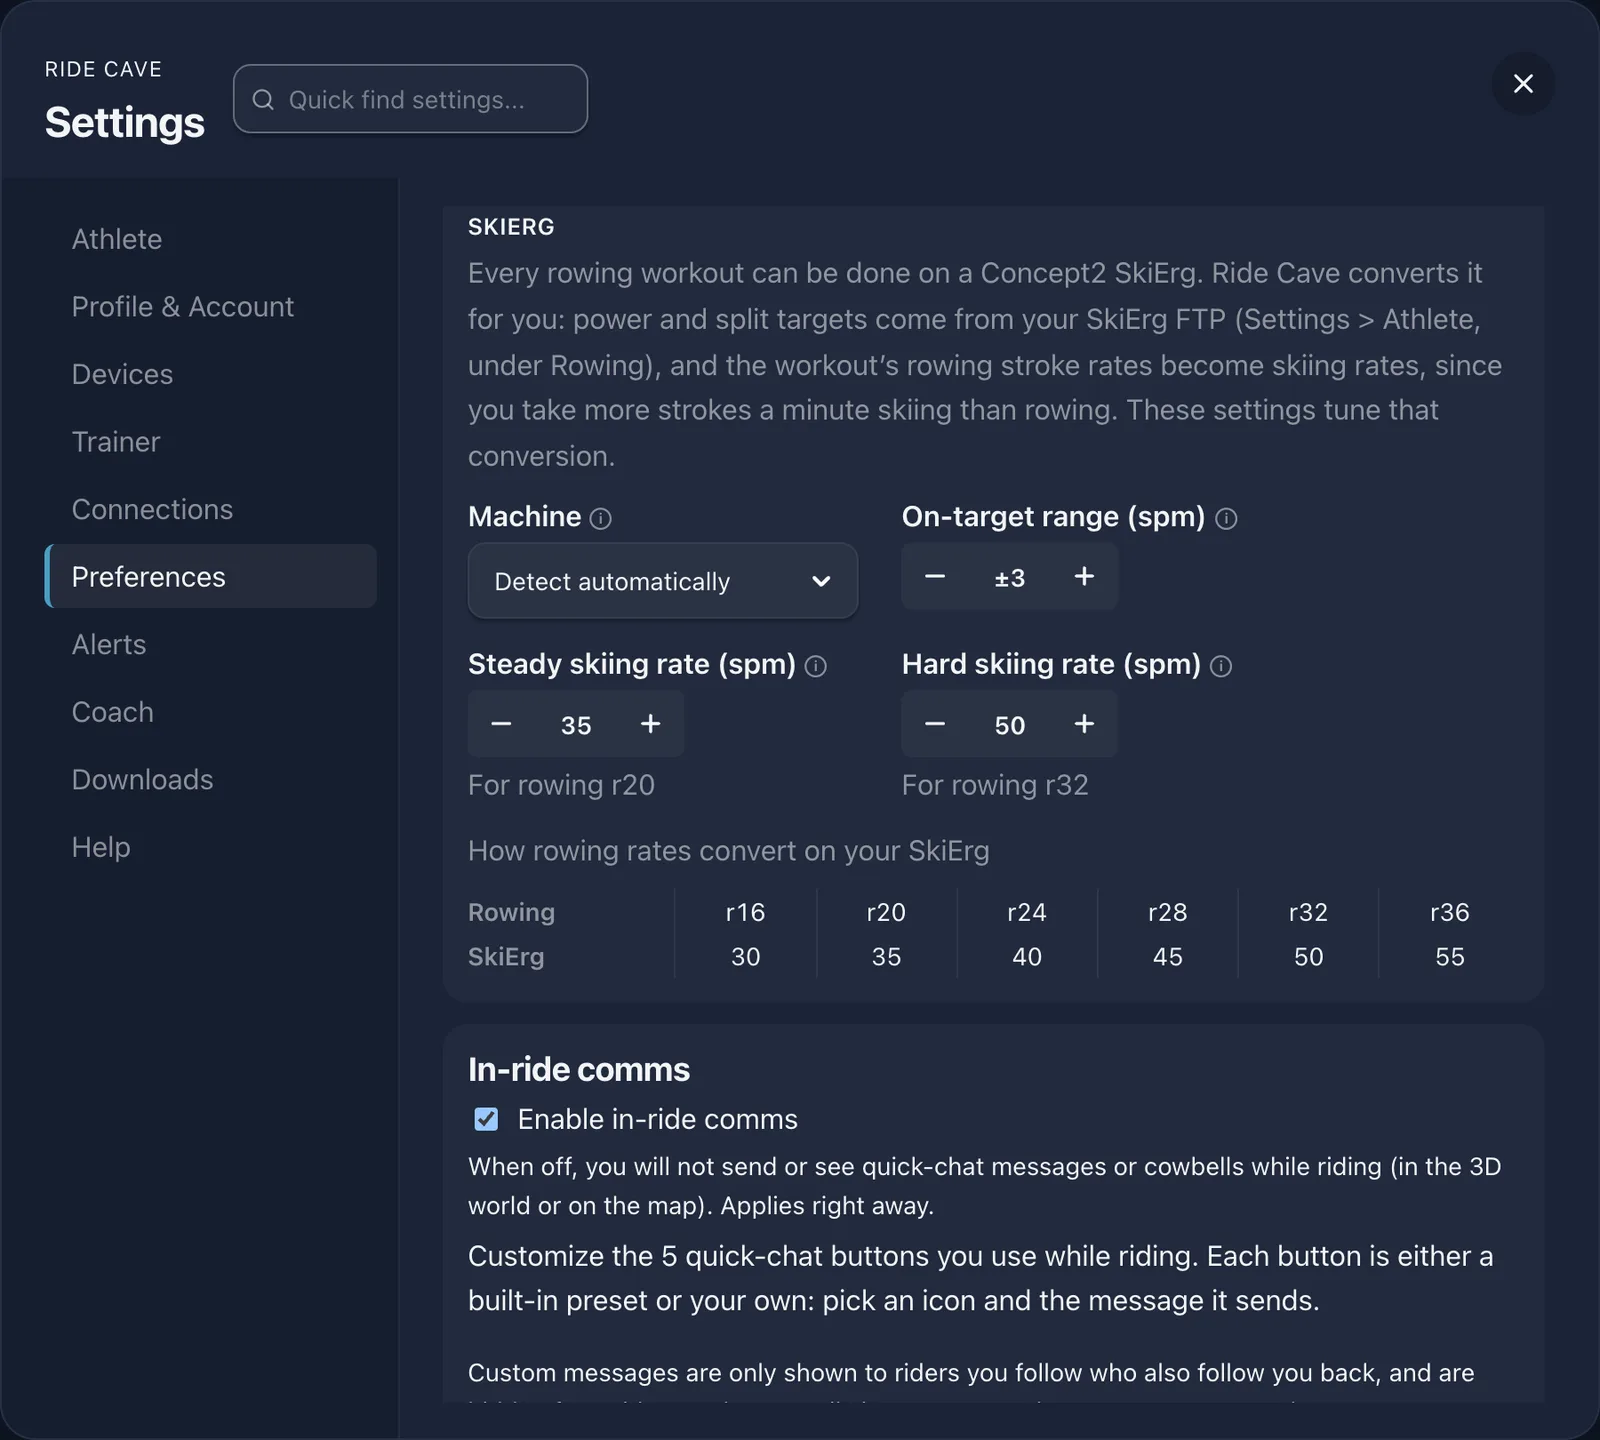Click the In-ride comms heading
Screen dimensions: 1600x1440
click(579, 1069)
